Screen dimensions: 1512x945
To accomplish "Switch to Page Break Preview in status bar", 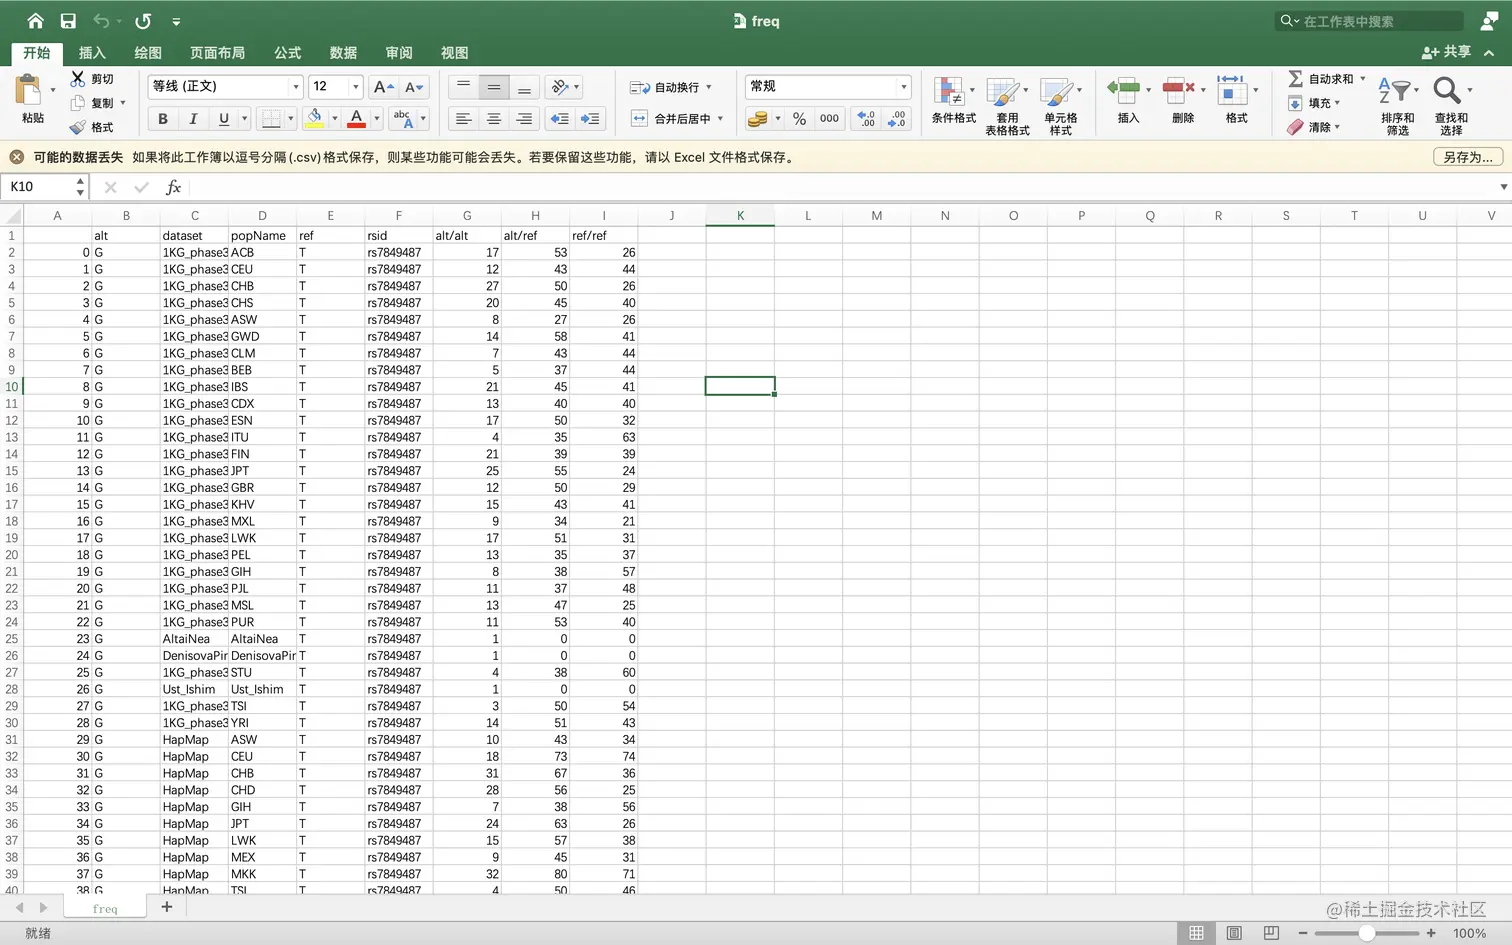I will pyautogui.click(x=1271, y=933).
